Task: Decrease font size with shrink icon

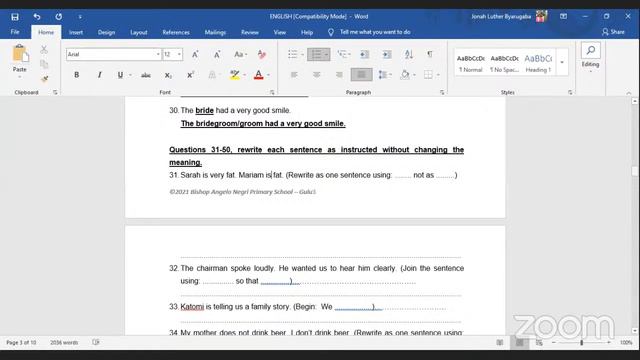Action: [217, 54]
